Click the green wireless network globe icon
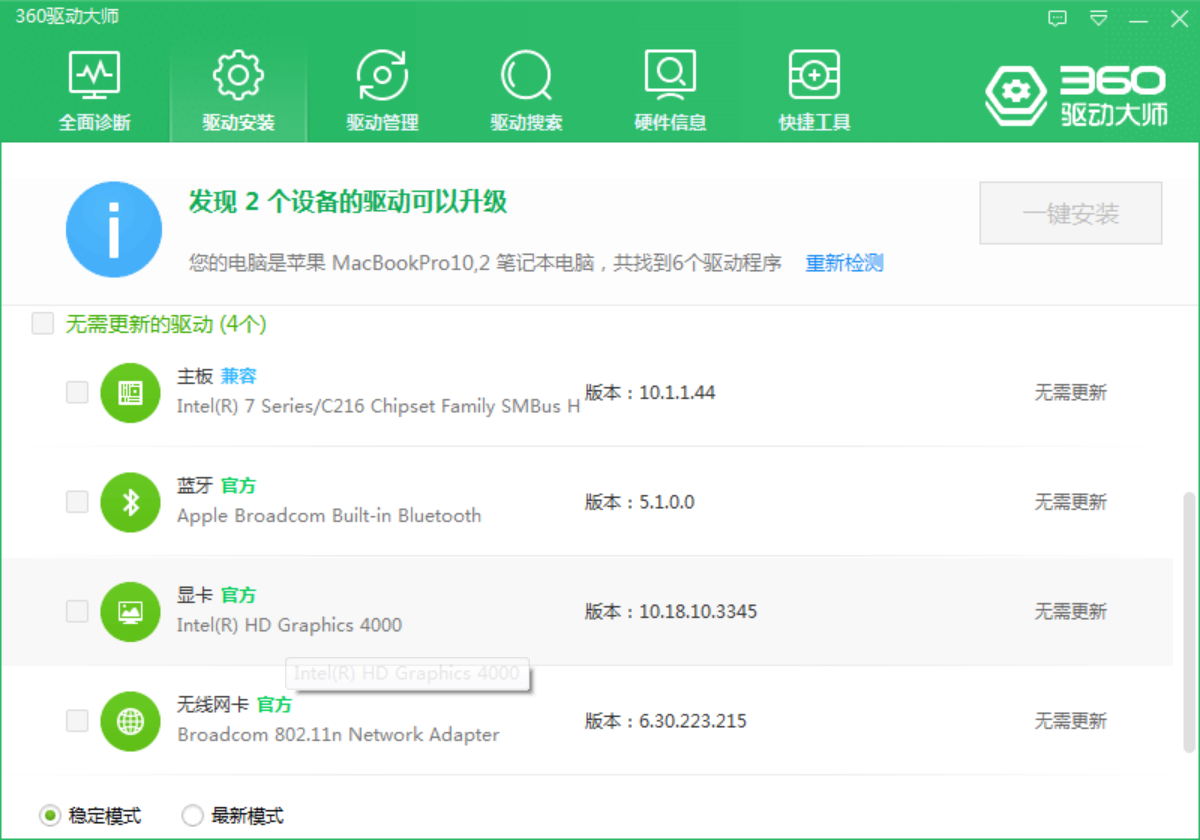1200x840 pixels. pos(130,721)
